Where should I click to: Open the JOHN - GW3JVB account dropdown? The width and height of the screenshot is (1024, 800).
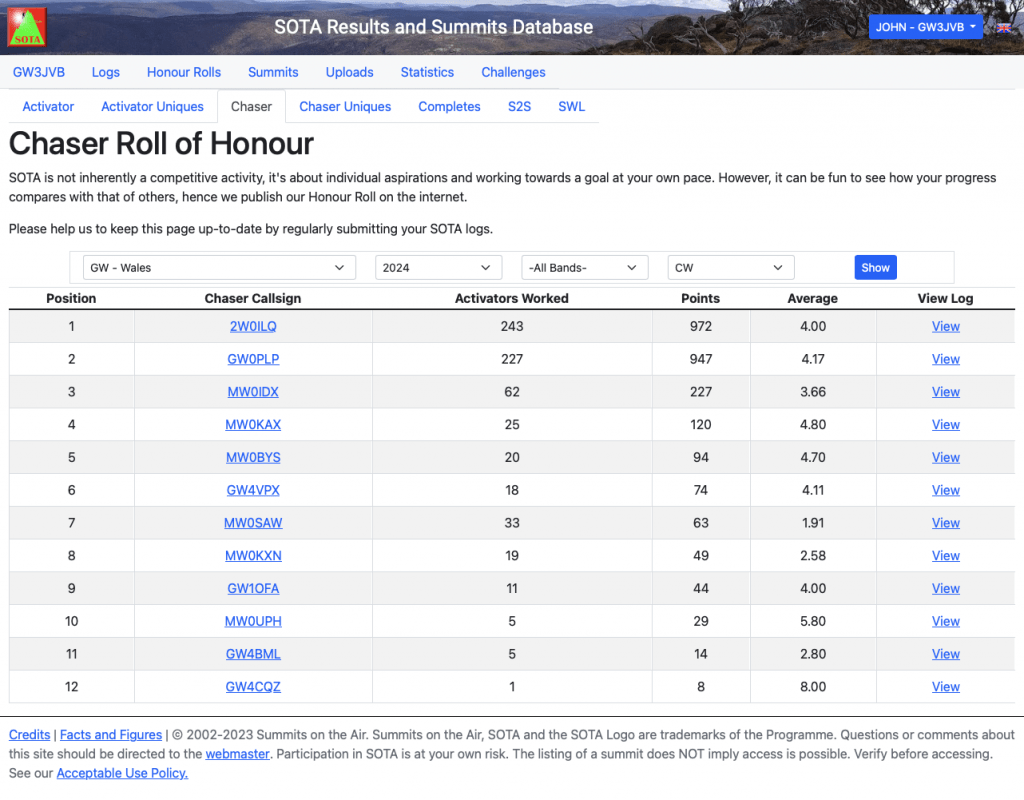tap(925, 27)
